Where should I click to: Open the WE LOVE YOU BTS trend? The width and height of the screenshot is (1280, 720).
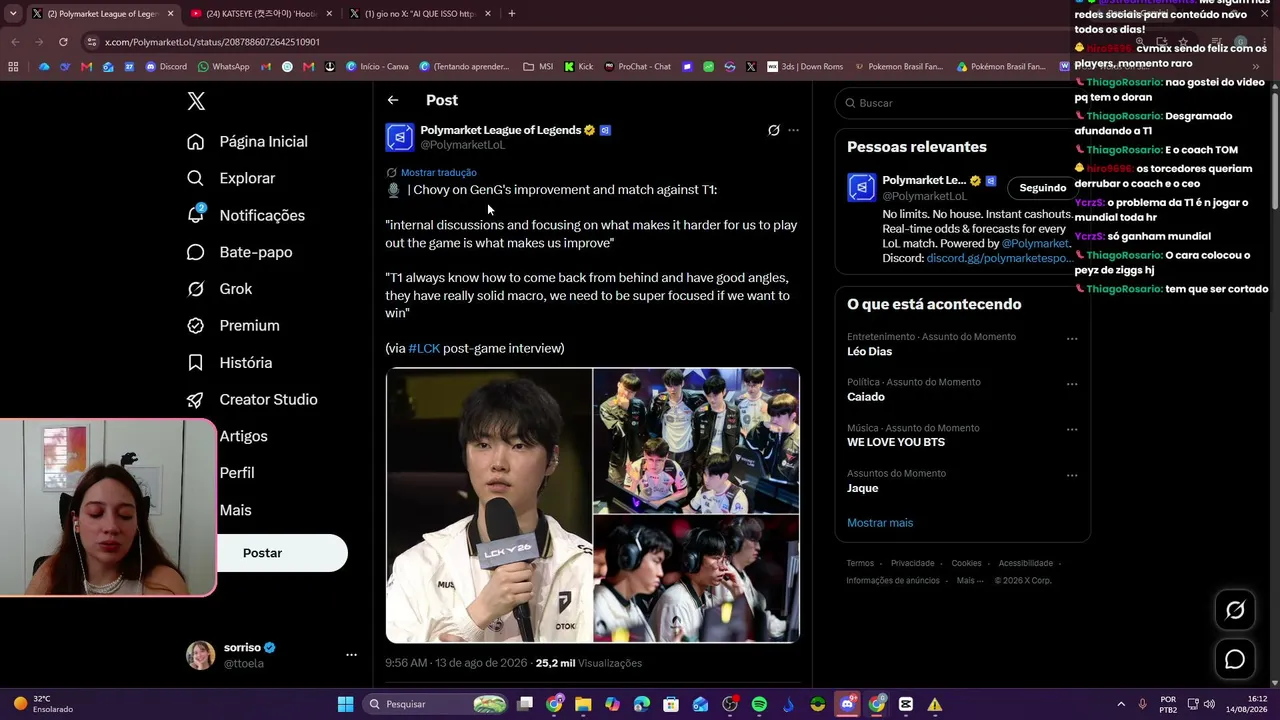click(896, 442)
